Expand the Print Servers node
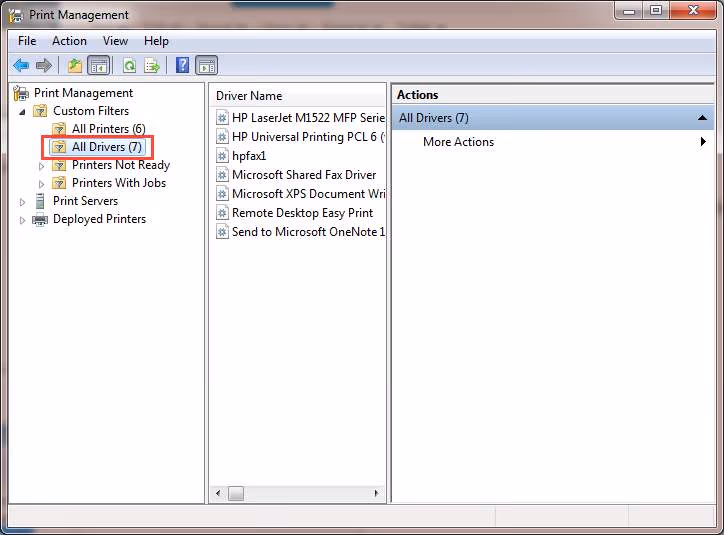This screenshot has width=724, height=535. [23, 202]
